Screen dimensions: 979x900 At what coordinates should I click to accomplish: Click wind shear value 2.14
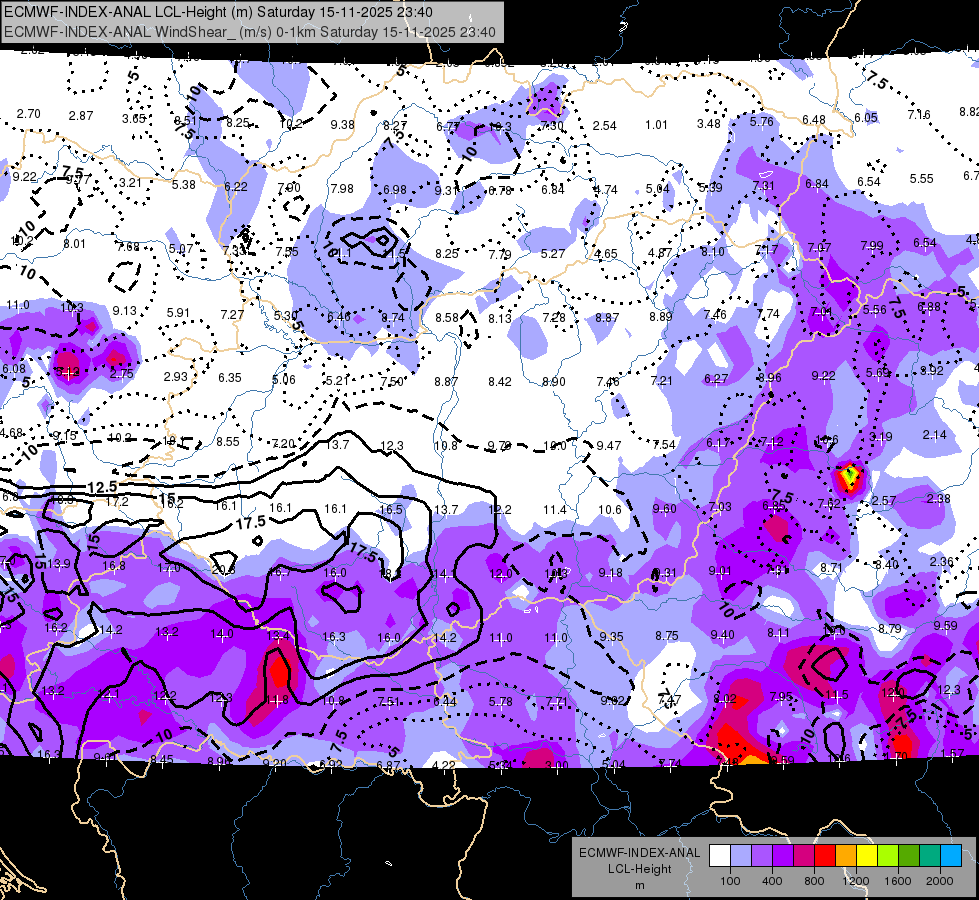[935, 435]
